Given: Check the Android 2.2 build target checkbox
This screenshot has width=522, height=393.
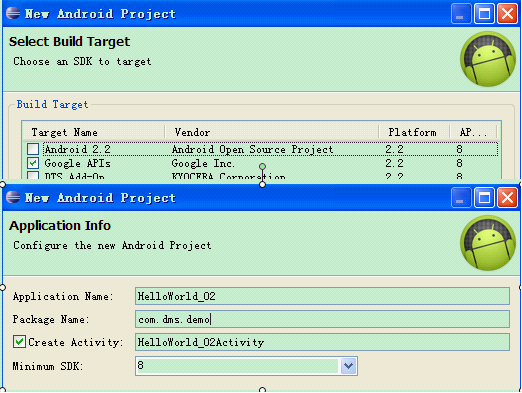Looking at the screenshot, I should (33, 149).
